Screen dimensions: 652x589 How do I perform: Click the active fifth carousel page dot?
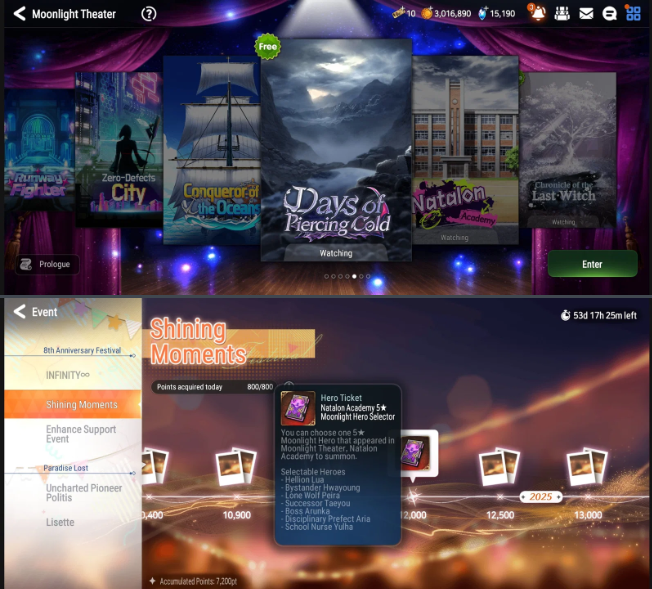[x=354, y=276]
